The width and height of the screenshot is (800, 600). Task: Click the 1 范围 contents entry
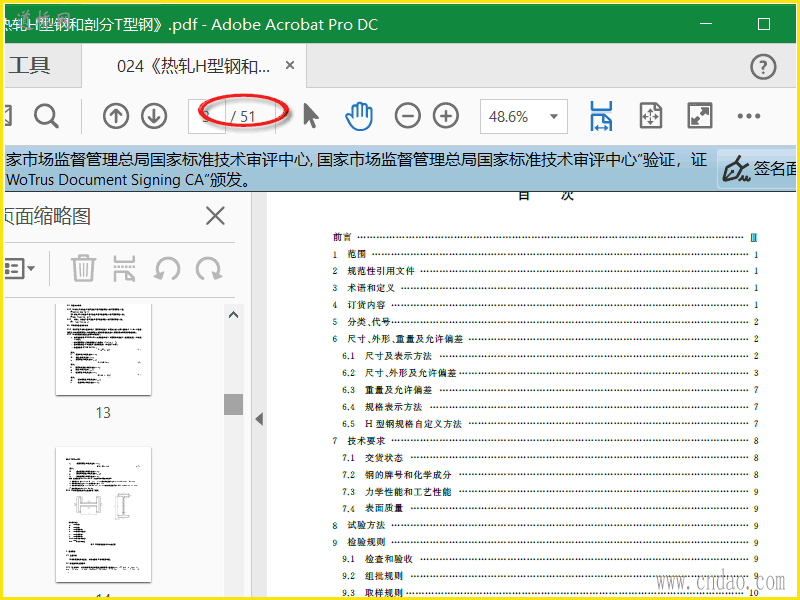click(545, 254)
